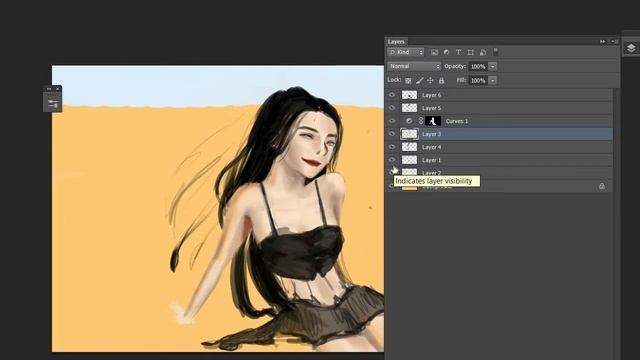This screenshot has width=640, height=360.
Task: Filter layers by type (T) icon
Action: 458,52
